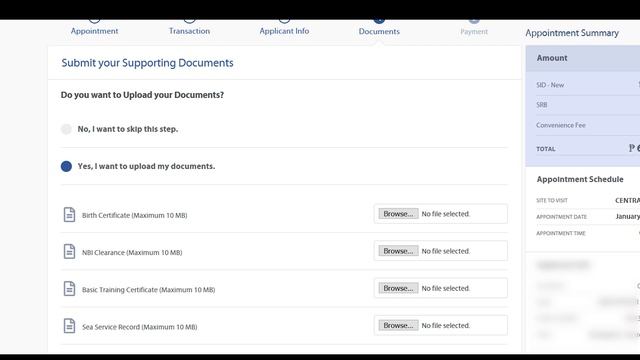Click the 'SRB' amount row
The width and height of the screenshot is (640, 360).
point(588,105)
